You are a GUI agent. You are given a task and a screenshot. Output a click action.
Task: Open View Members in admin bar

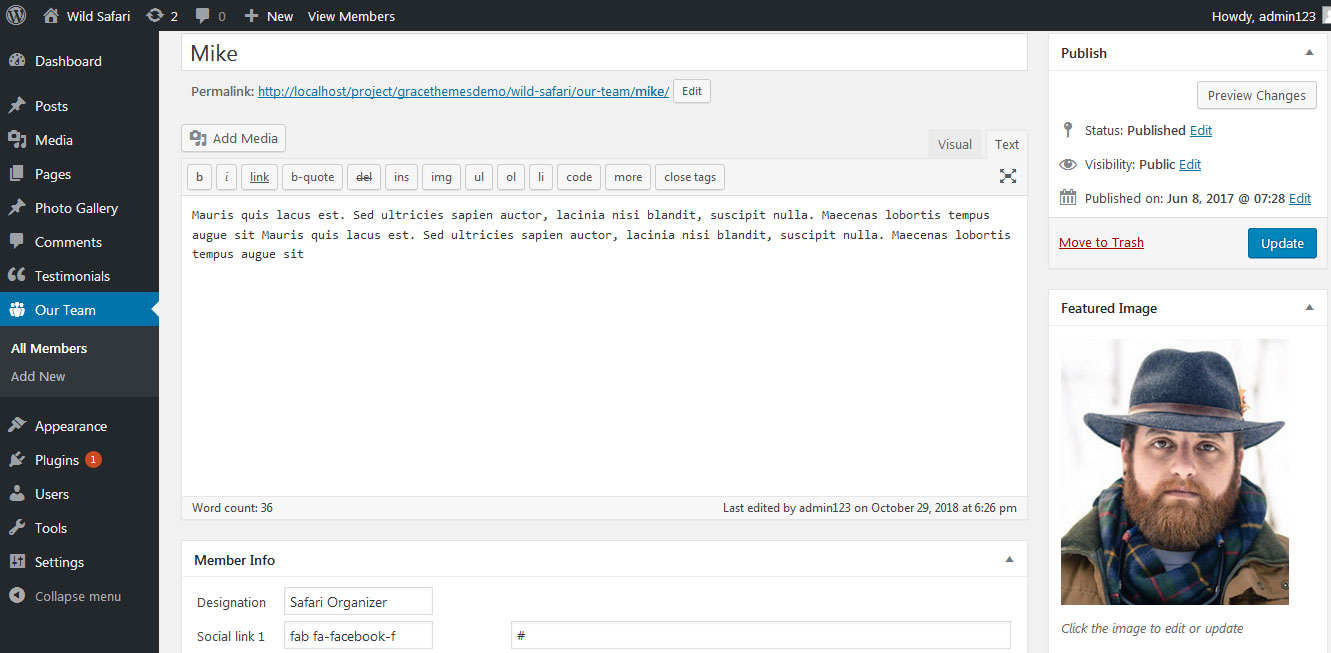(351, 16)
